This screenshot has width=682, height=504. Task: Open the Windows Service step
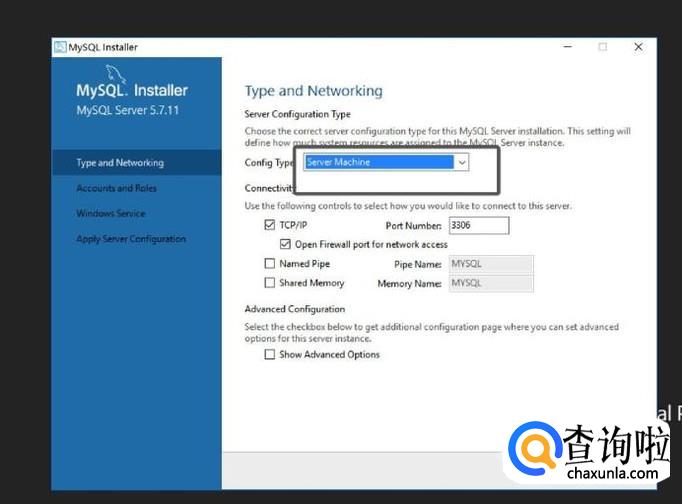pyautogui.click(x=110, y=214)
